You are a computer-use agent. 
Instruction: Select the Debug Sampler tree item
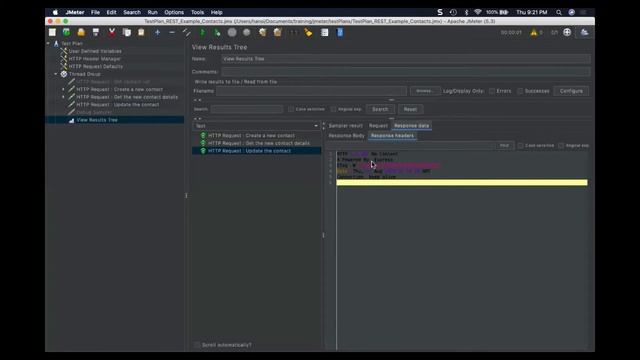(94, 112)
